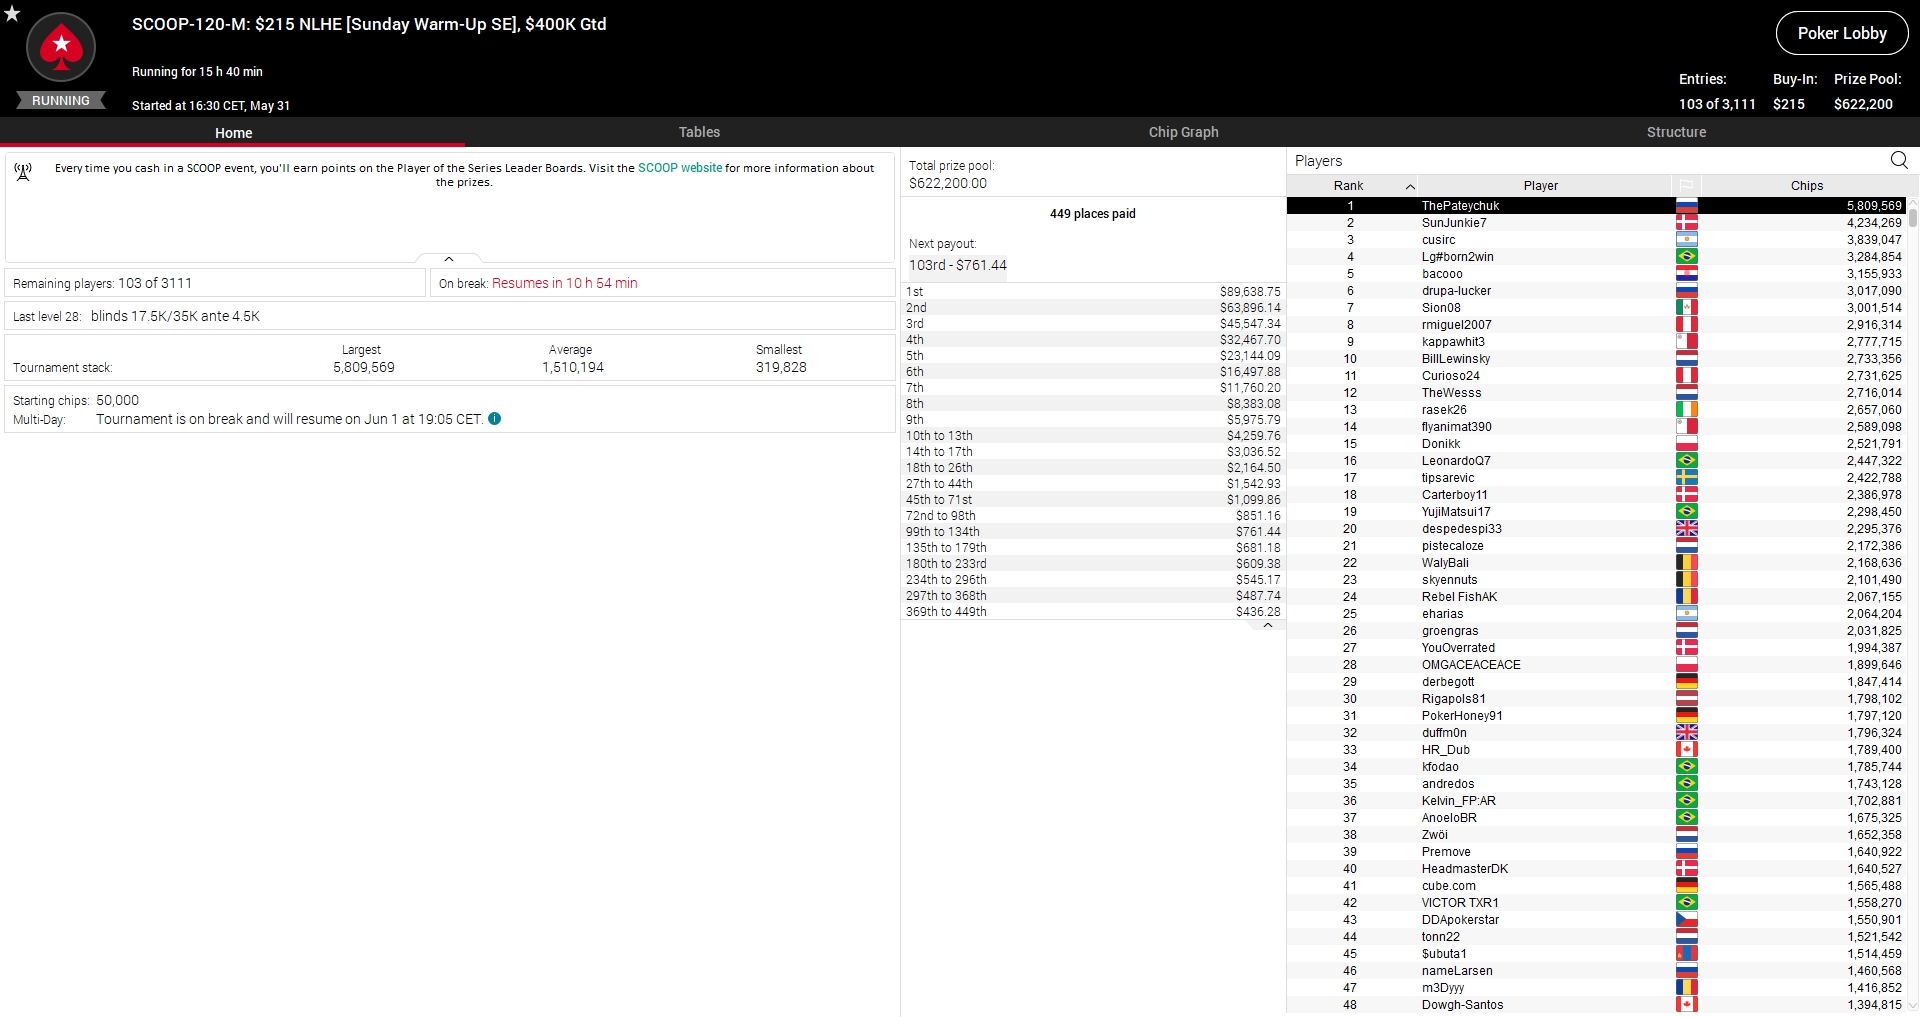1920x1017 pixels.
Task: Select player row drupa-lucker
Action: (1596, 291)
